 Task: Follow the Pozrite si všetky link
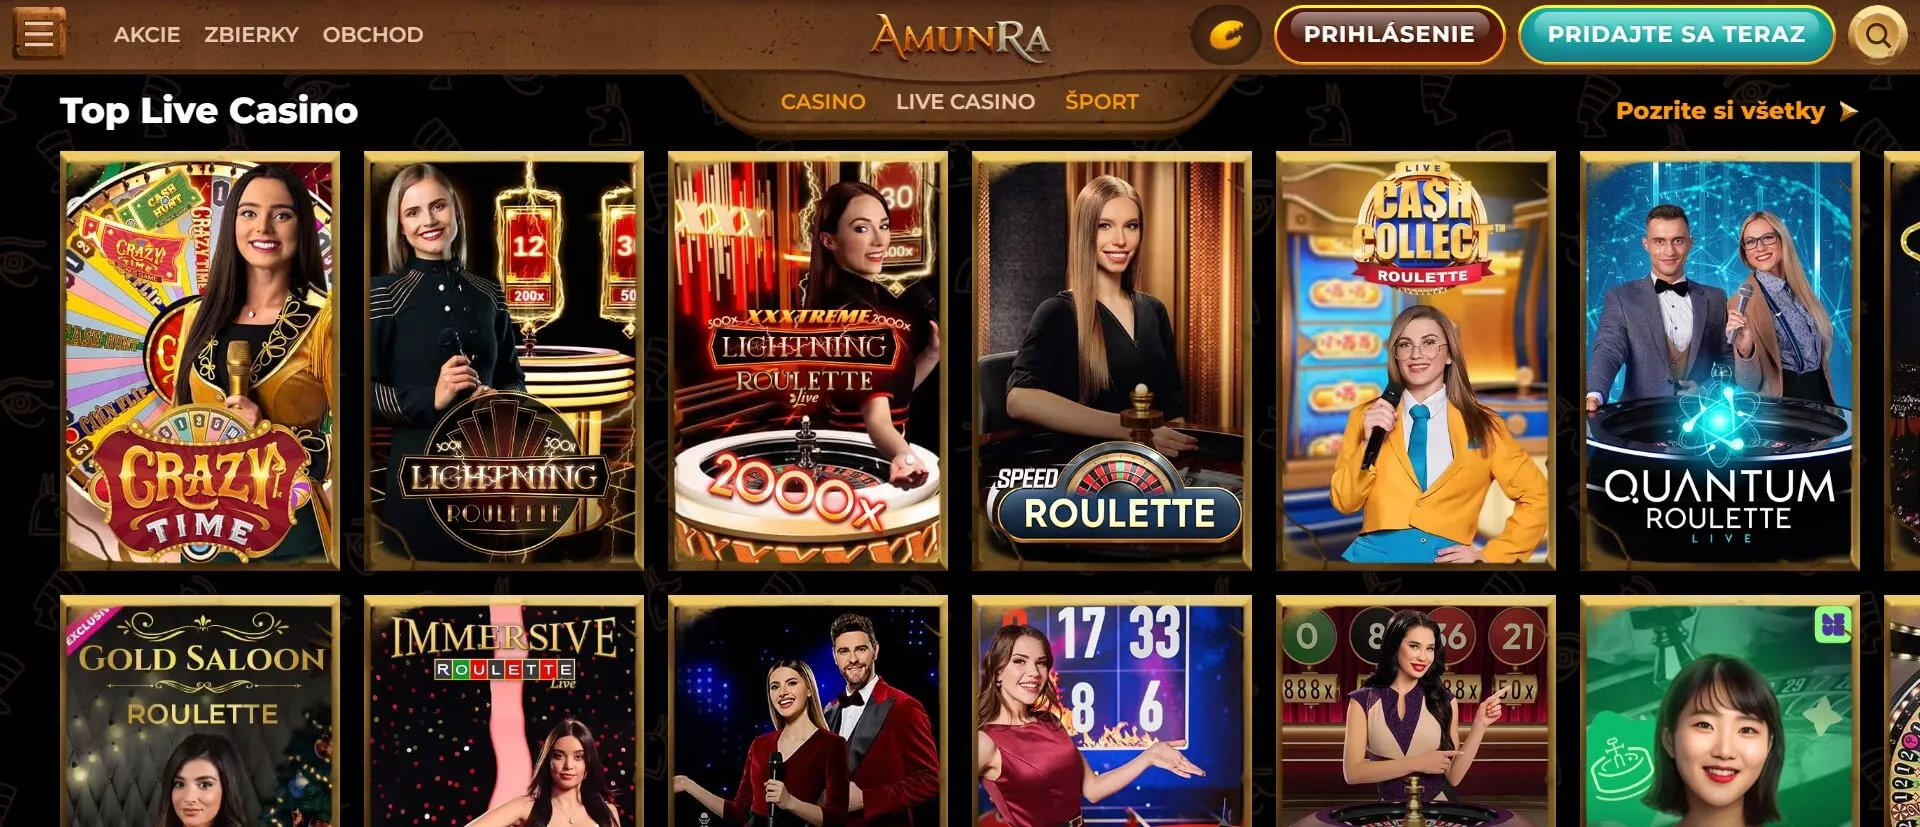pos(1720,111)
